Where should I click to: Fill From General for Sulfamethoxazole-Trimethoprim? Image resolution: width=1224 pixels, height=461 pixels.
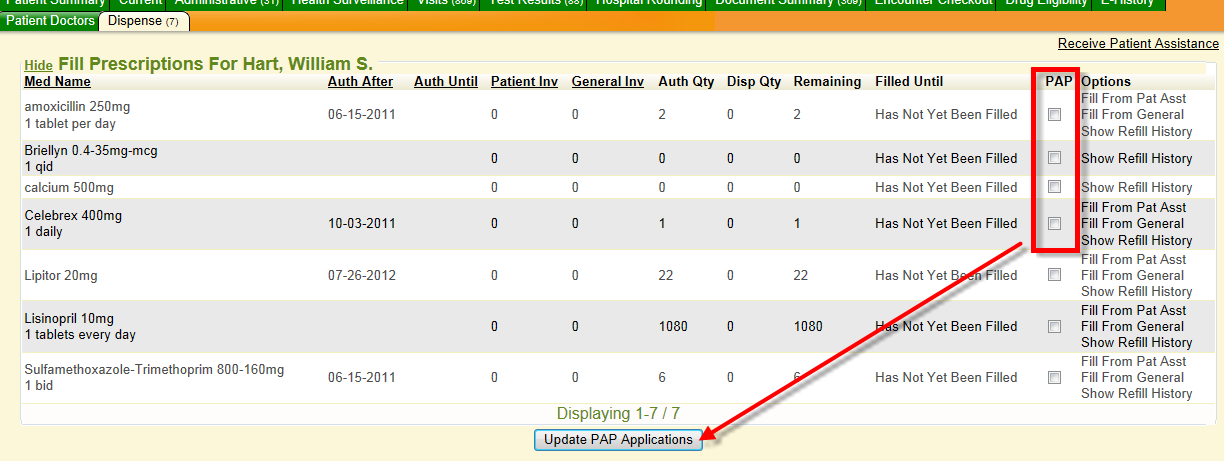1132,377
